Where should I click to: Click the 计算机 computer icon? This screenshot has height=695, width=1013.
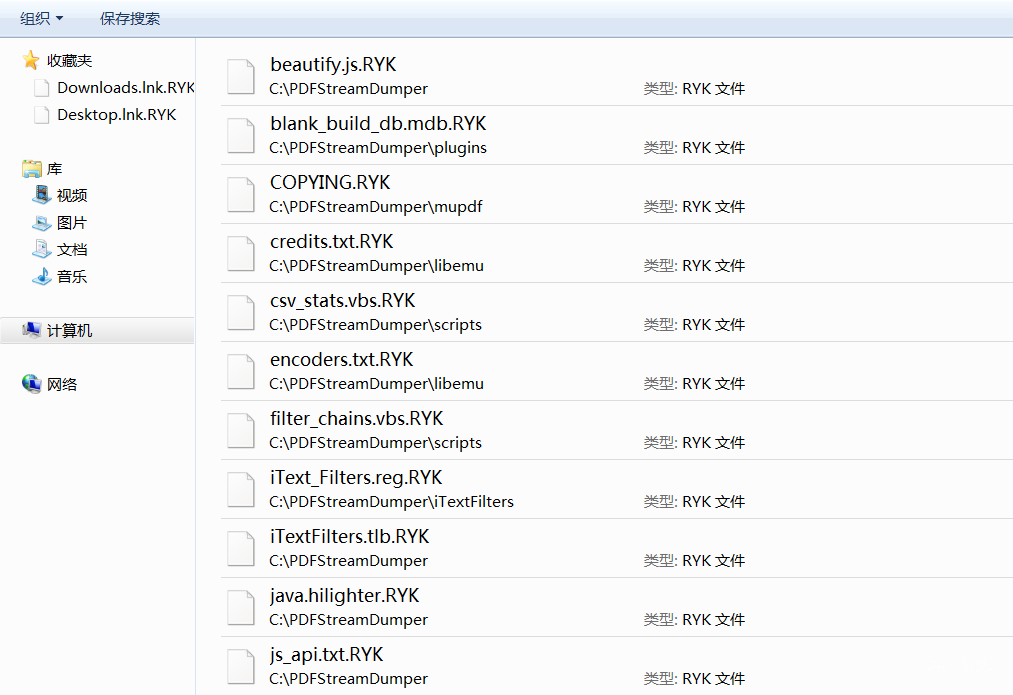pyautogui.click(x=31, y=330)
